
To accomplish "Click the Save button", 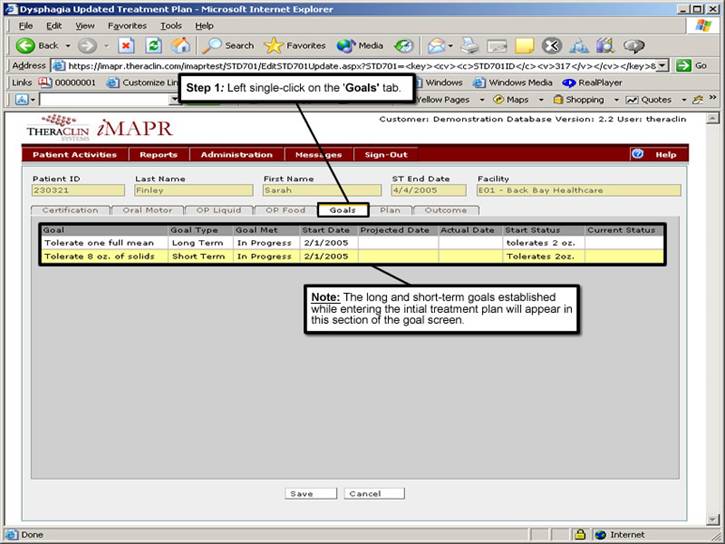I will [x=300, y=493].
